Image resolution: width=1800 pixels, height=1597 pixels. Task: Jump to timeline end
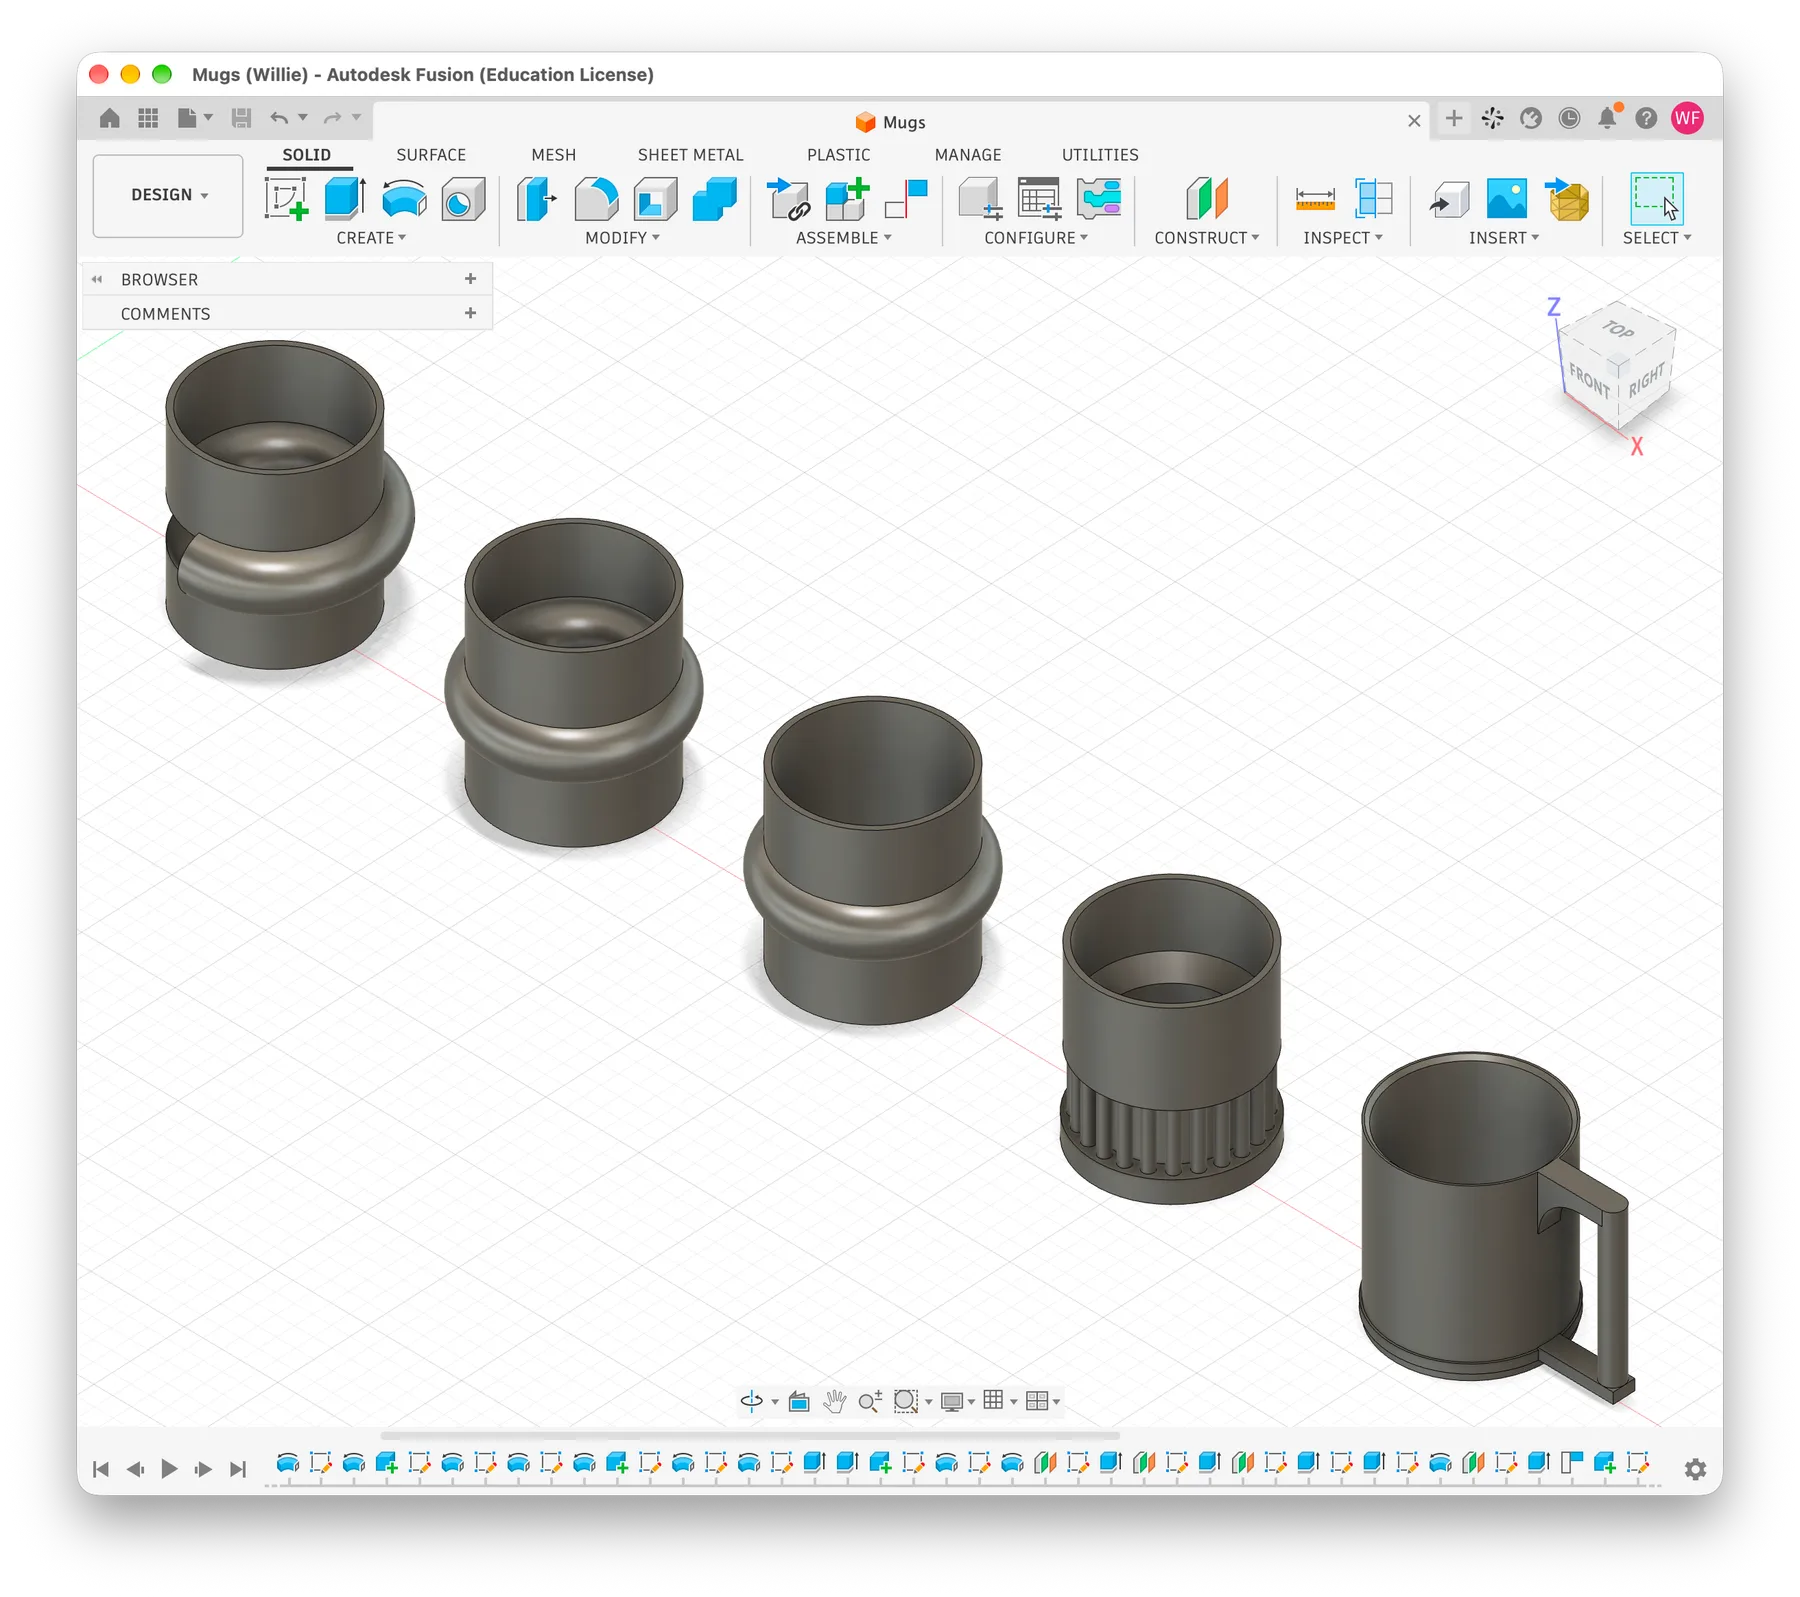pyautogui.click(x=238, y=1468)
